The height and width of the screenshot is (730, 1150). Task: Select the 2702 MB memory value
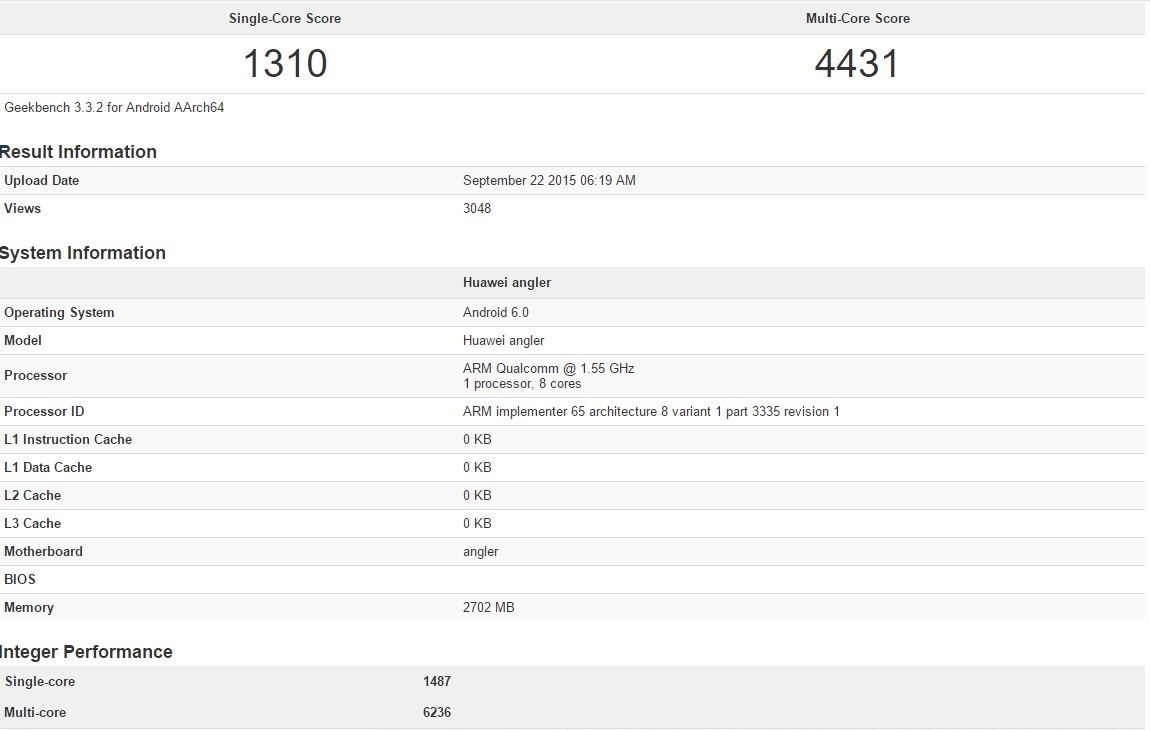(488, 607)
